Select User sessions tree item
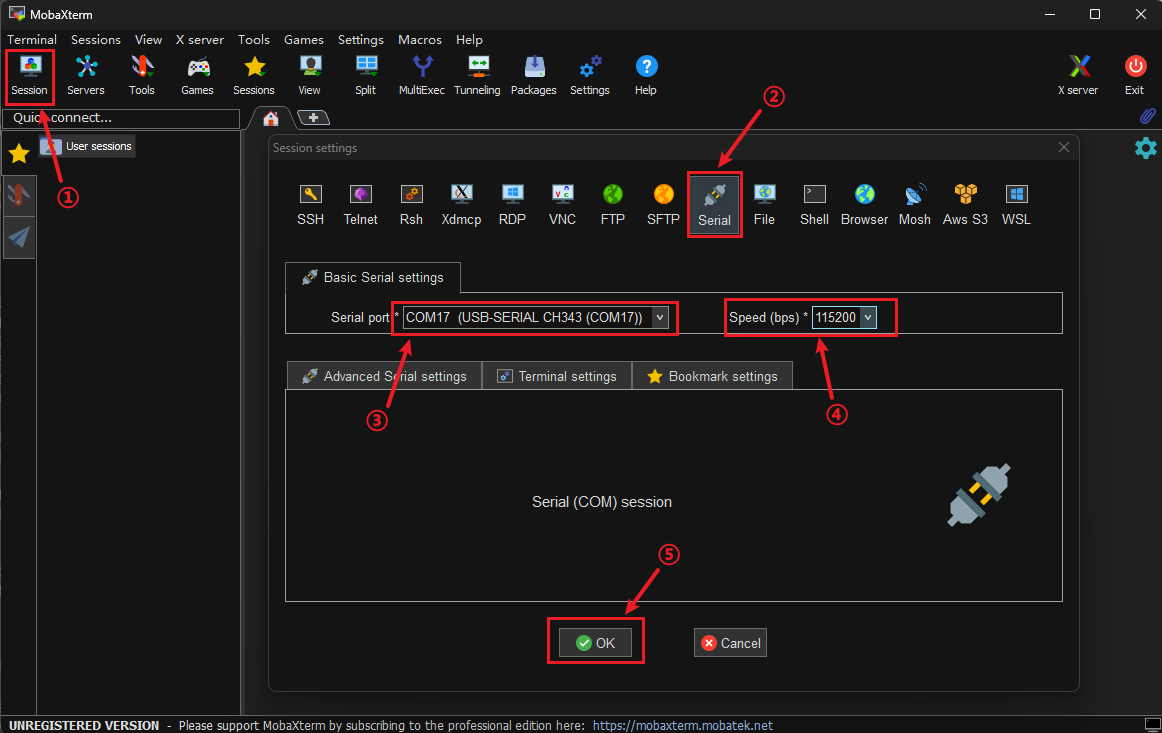The image size is (1162, 733). click(x=87, y=146)
